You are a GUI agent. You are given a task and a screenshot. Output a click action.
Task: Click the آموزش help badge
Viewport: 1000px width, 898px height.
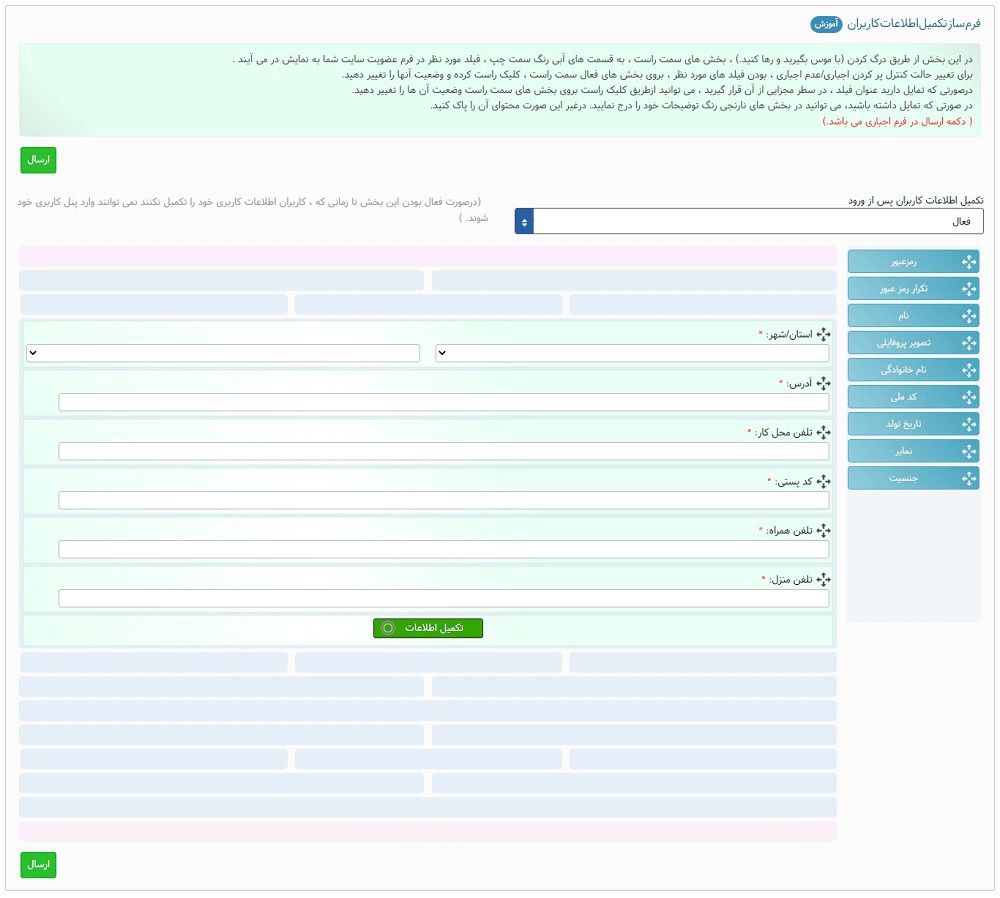tap(825, 23)
